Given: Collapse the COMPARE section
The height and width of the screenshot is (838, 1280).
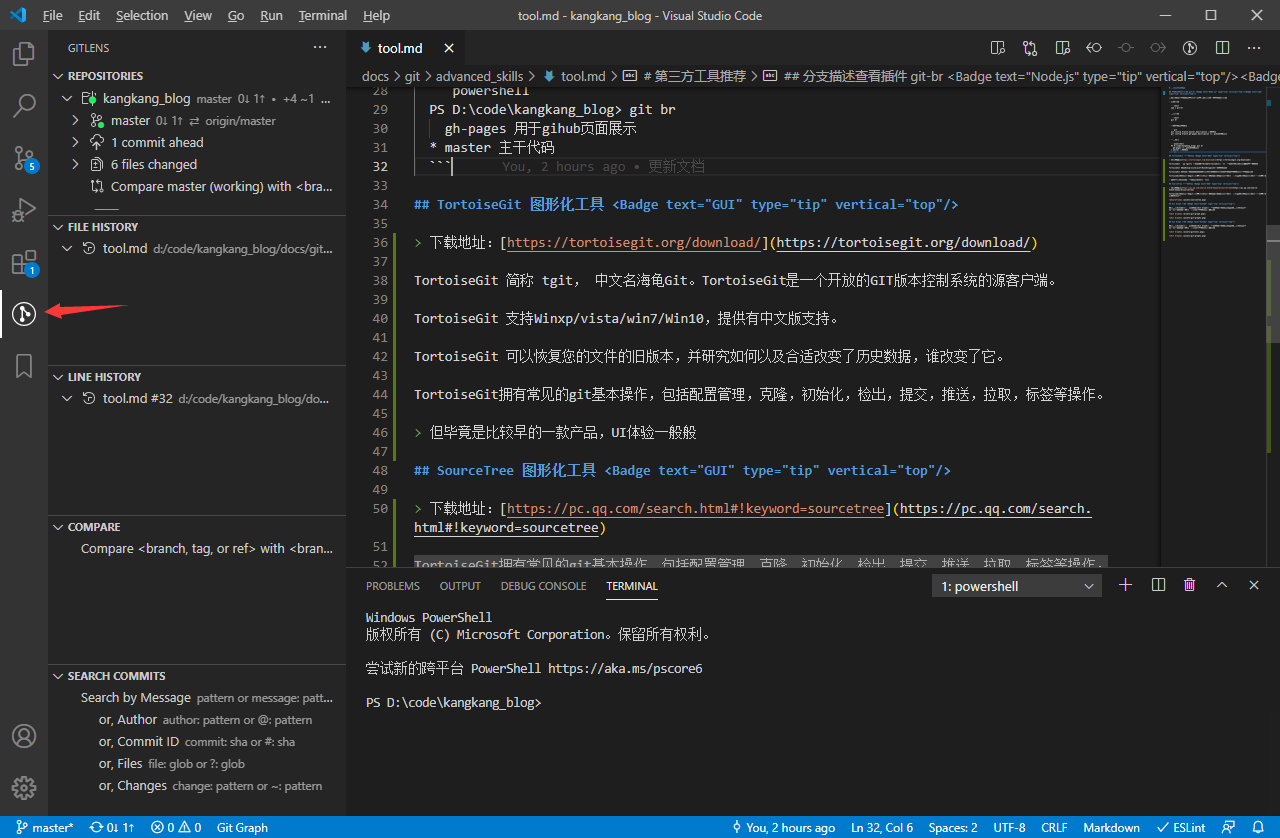Looking at the screenshot, I should coord(58,527).
